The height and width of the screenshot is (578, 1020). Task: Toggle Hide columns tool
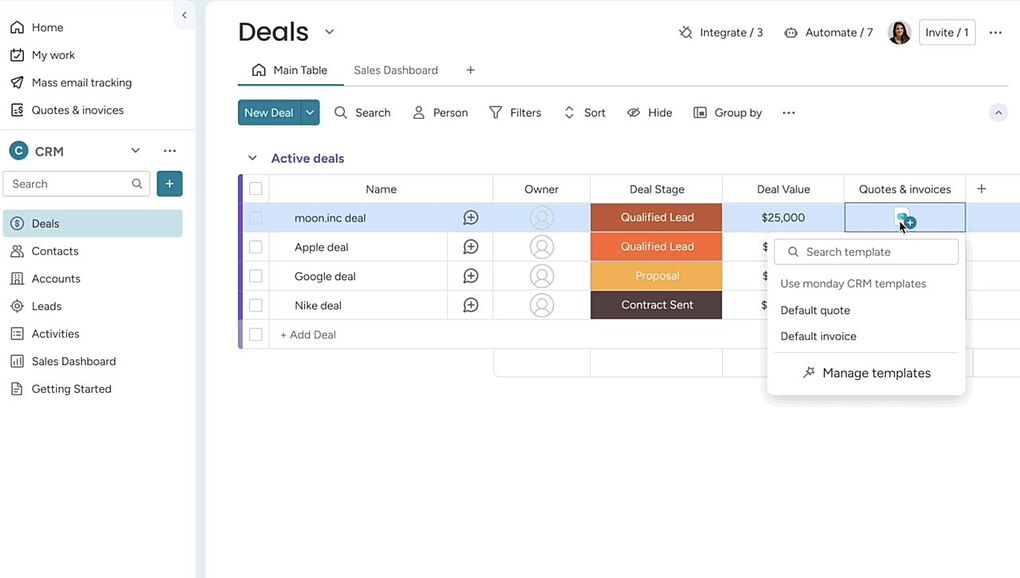[649, 113]
